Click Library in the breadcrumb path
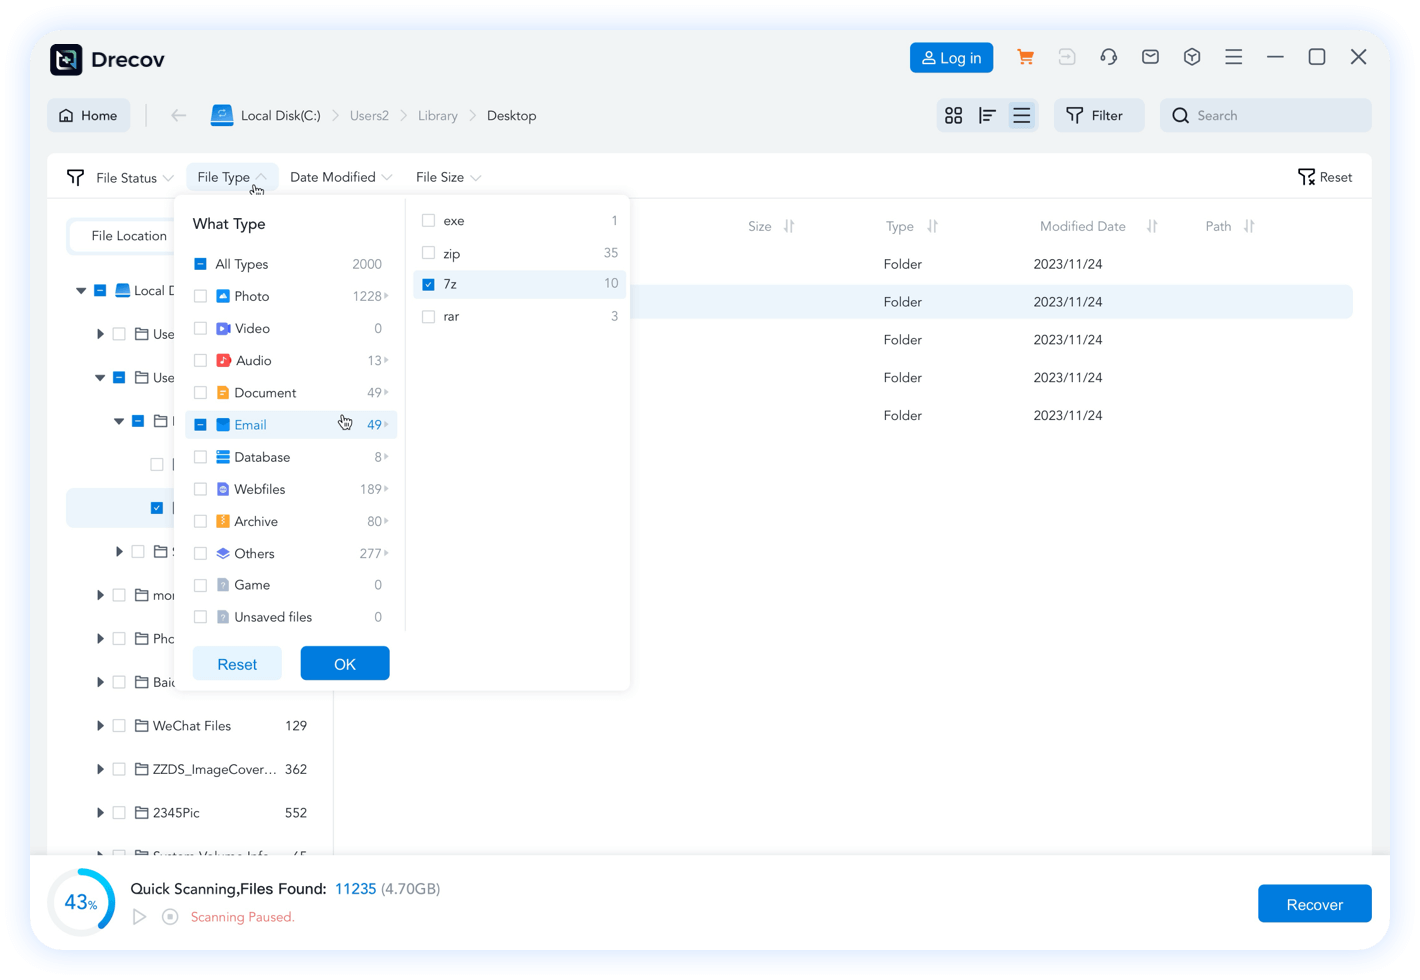 point(437,116)
